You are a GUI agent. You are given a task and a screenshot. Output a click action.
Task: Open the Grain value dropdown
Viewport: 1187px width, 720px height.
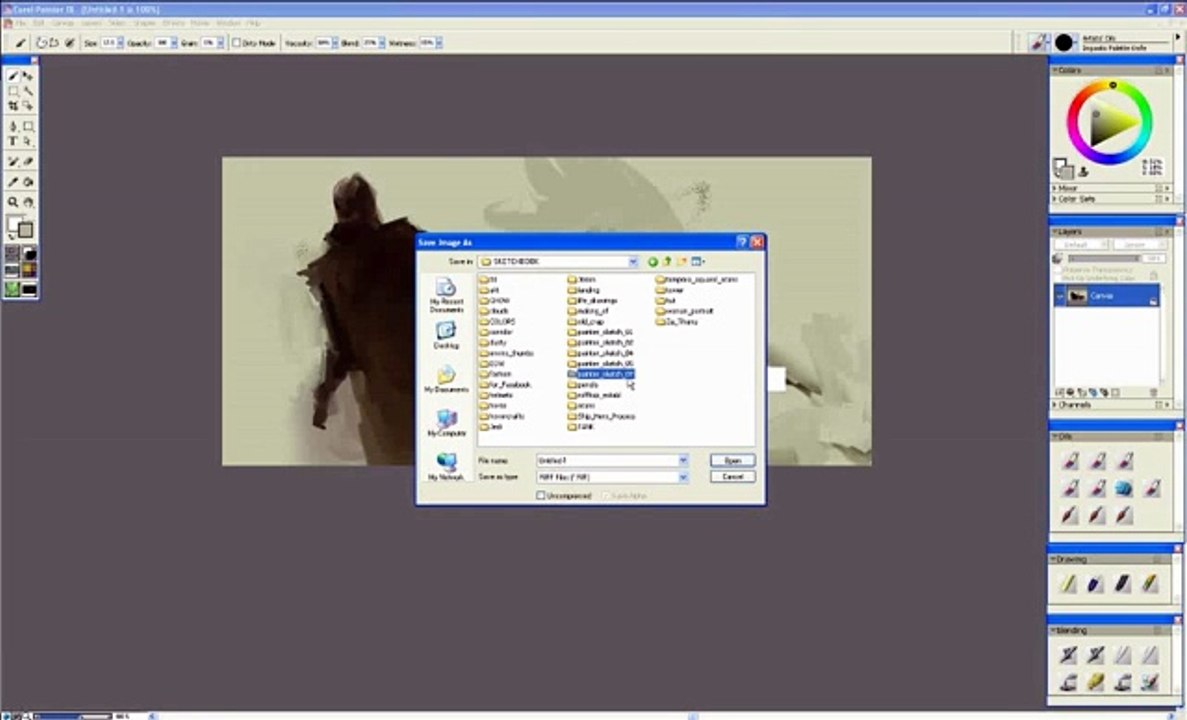220,43
